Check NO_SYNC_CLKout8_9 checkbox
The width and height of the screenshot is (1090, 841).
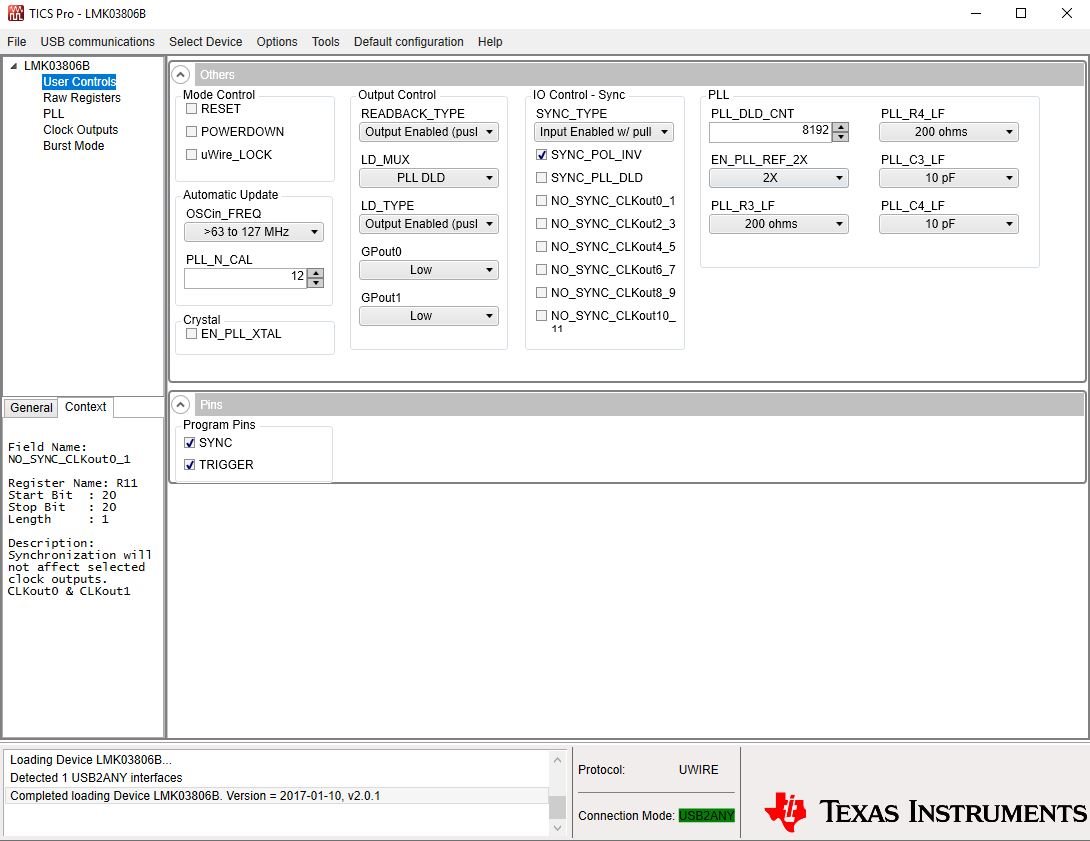(x=542, y=292)
